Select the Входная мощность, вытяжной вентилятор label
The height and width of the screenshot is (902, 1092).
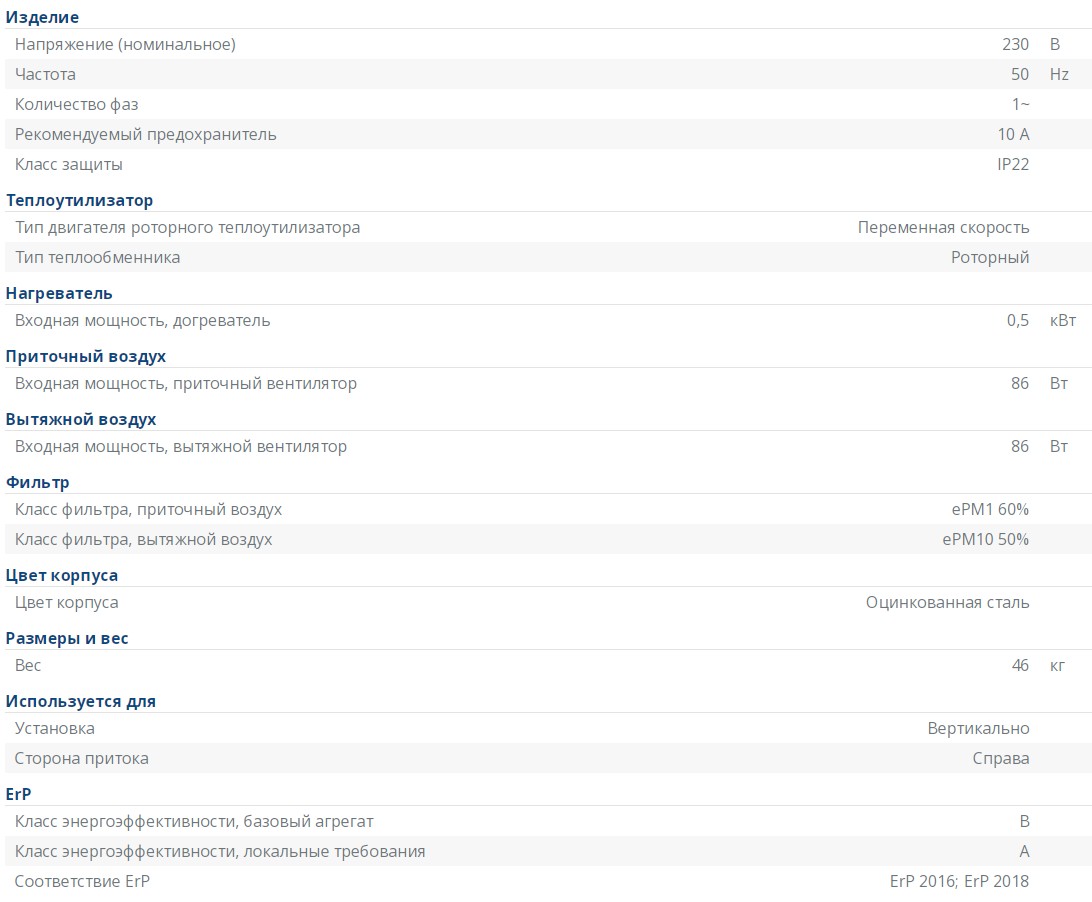[x=180, y=446]
